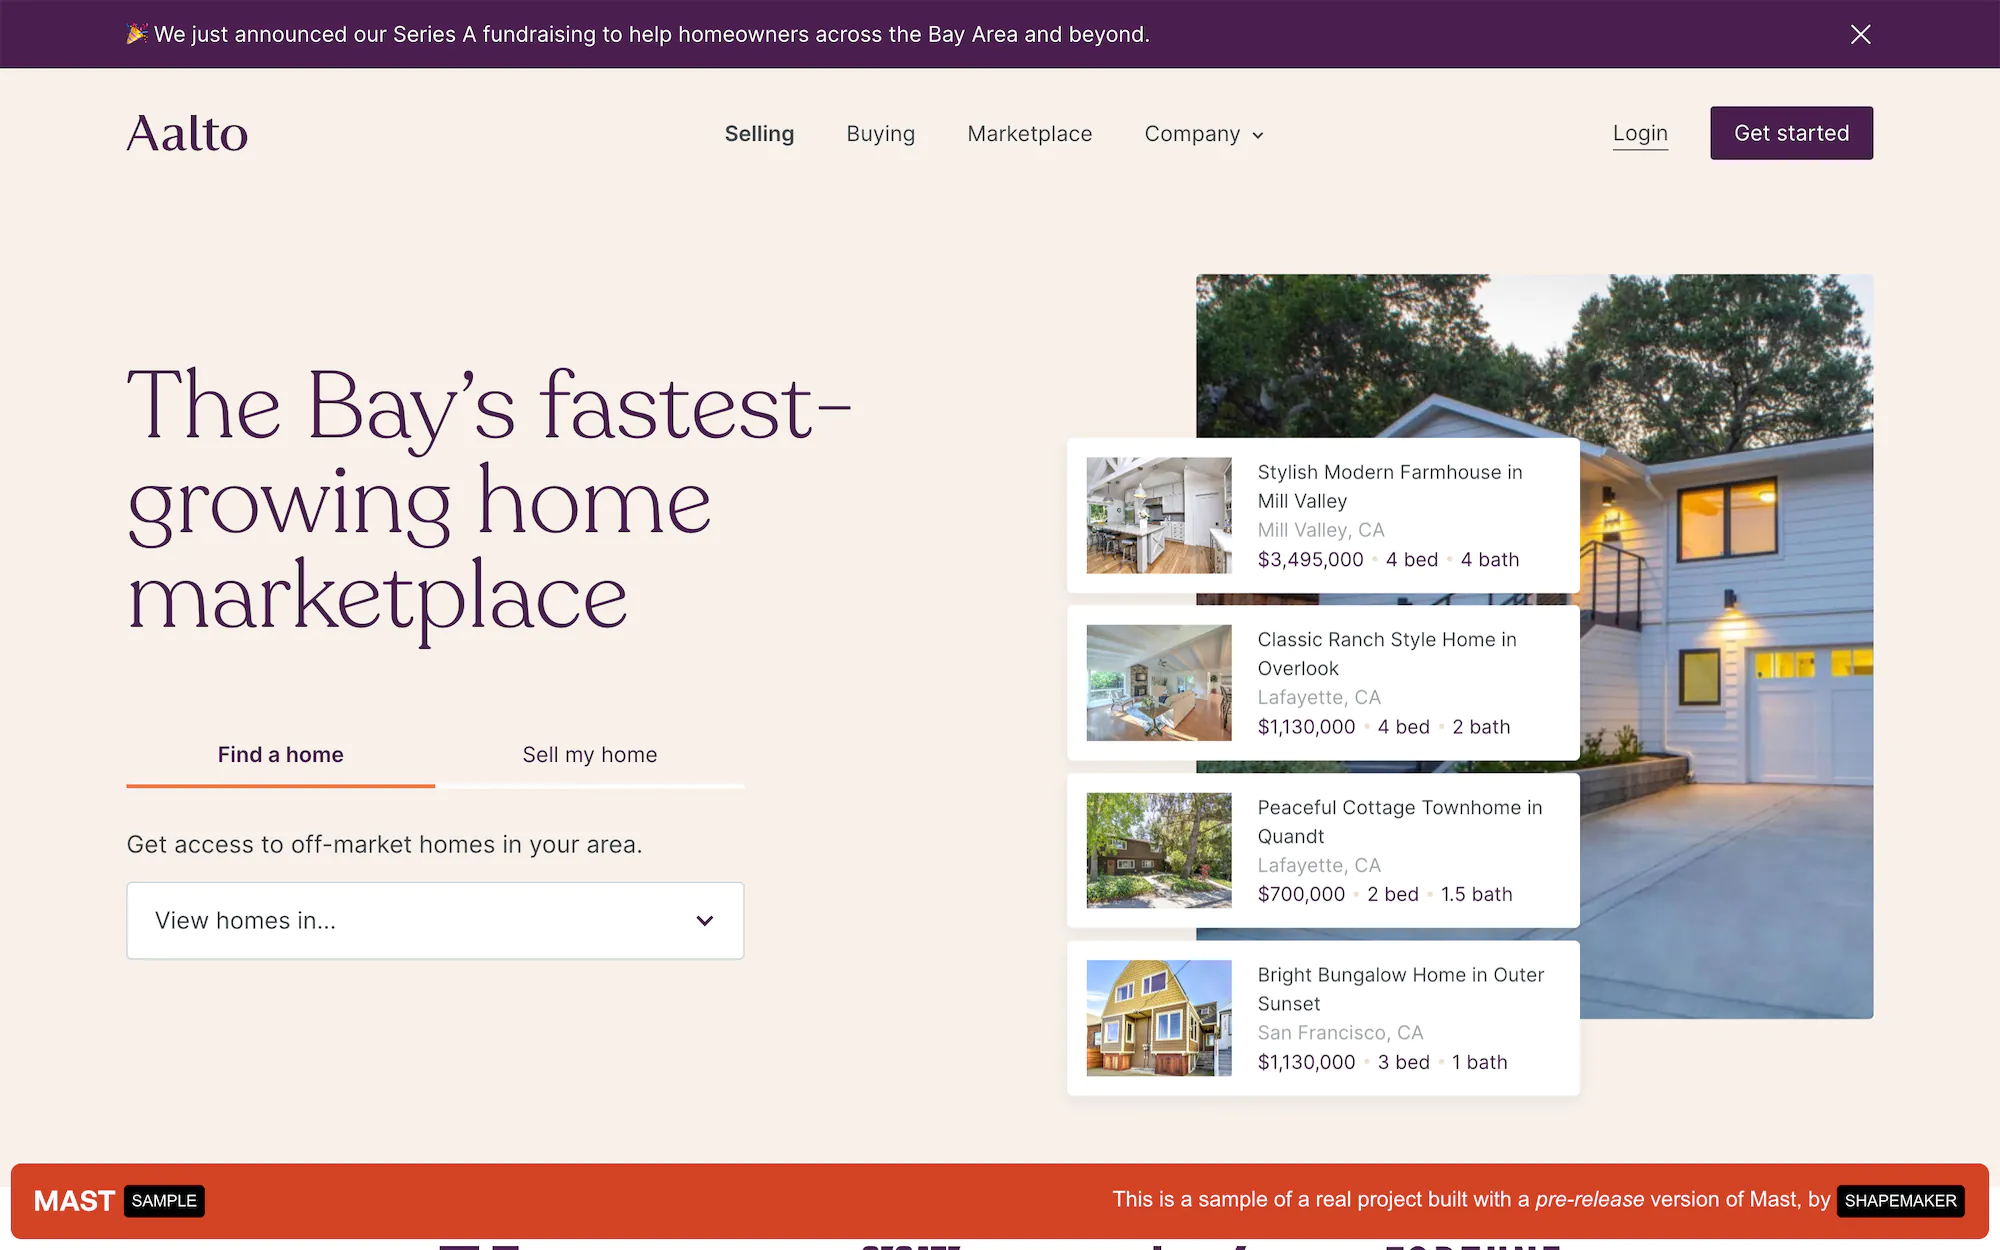Click the Peaceful Cottage Townhome photo
Image resolution: width=2000 pixels, height=1250 pixels.
[1158, 850]
